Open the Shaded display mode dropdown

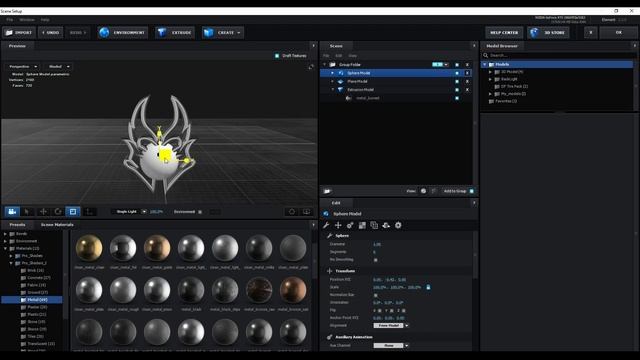(59, 67)
